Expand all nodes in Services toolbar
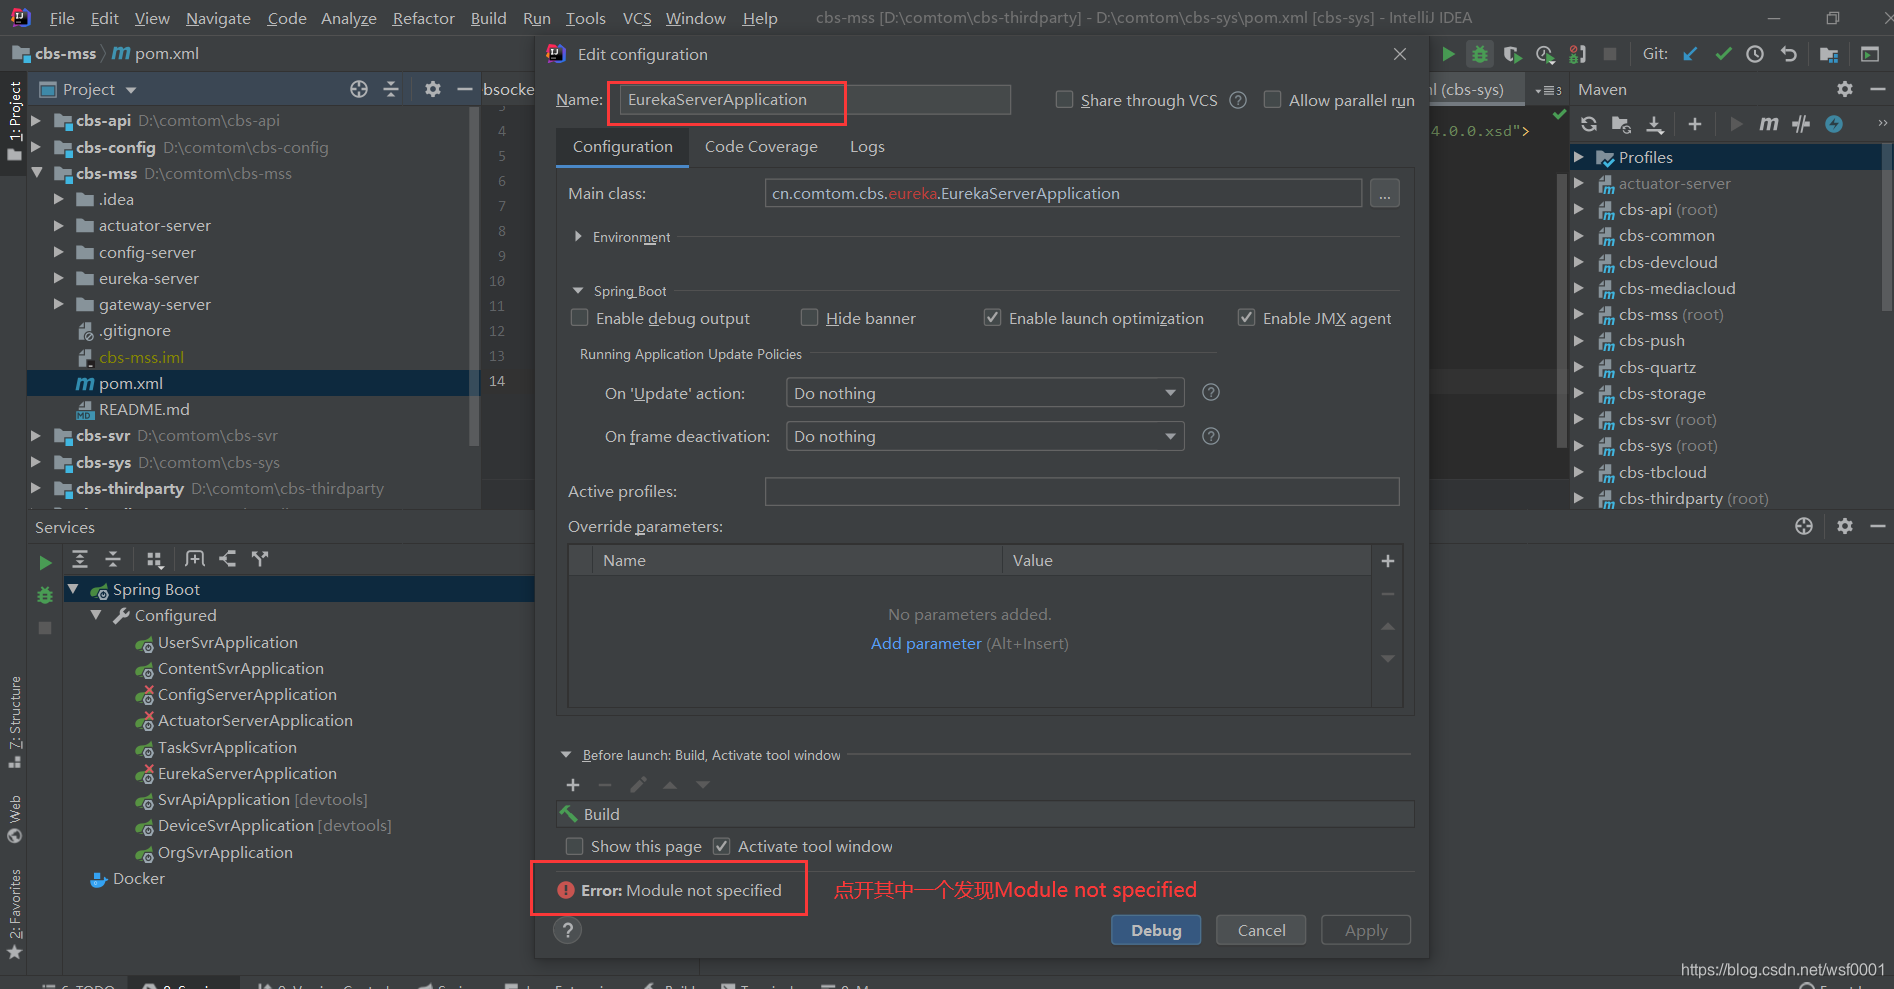1894x989 pixels. pyautogui.click(x=80, y=559)
